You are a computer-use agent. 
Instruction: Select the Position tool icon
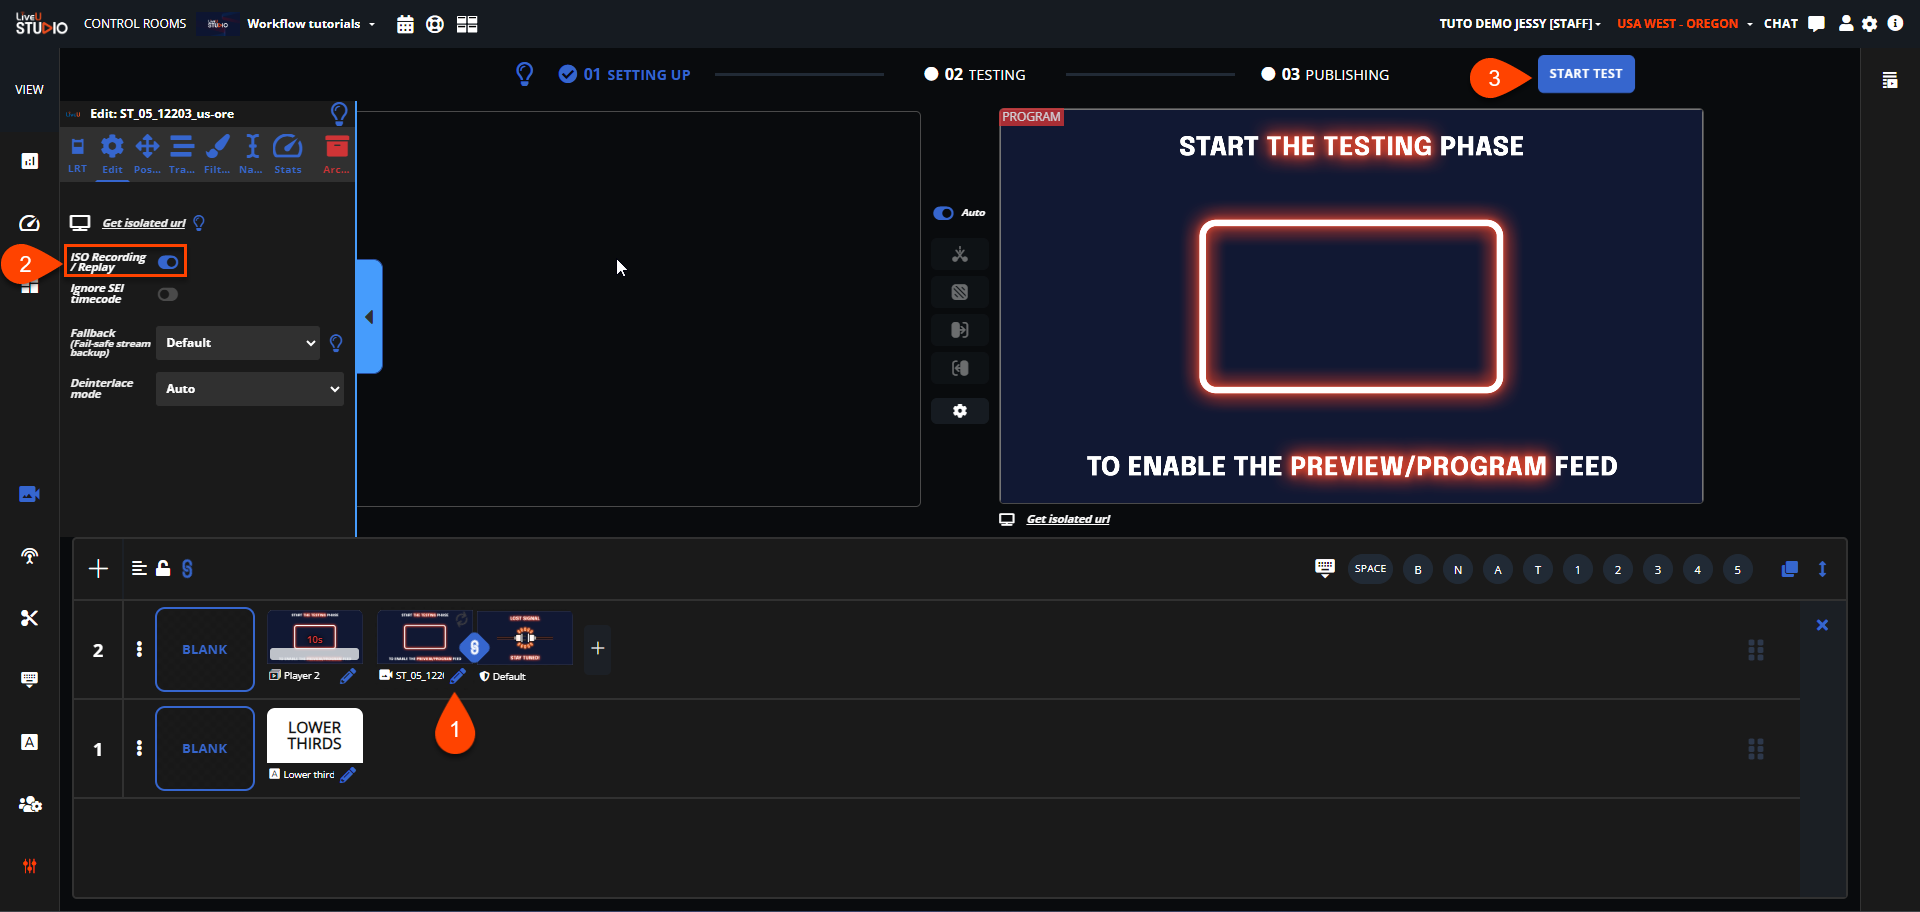147,152
